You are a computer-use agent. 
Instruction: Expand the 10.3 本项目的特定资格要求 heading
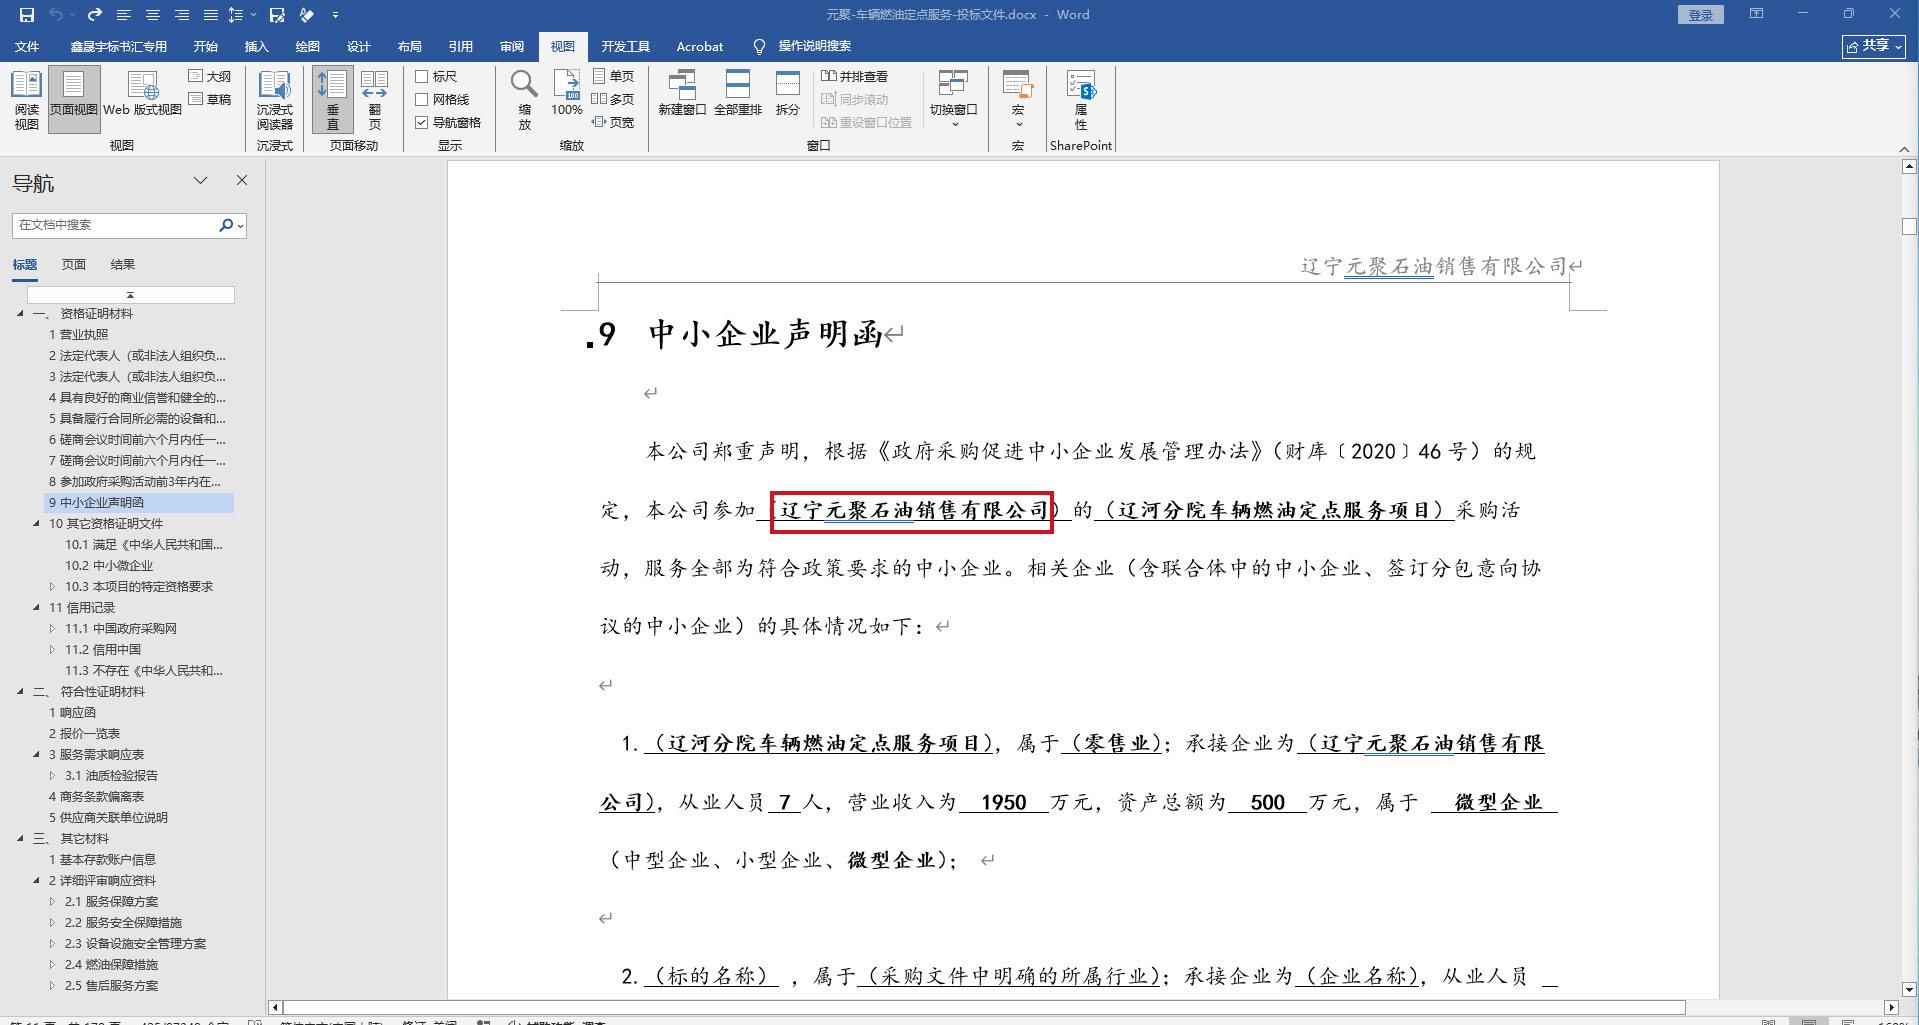pyautogui.click(x=53, y=587)
